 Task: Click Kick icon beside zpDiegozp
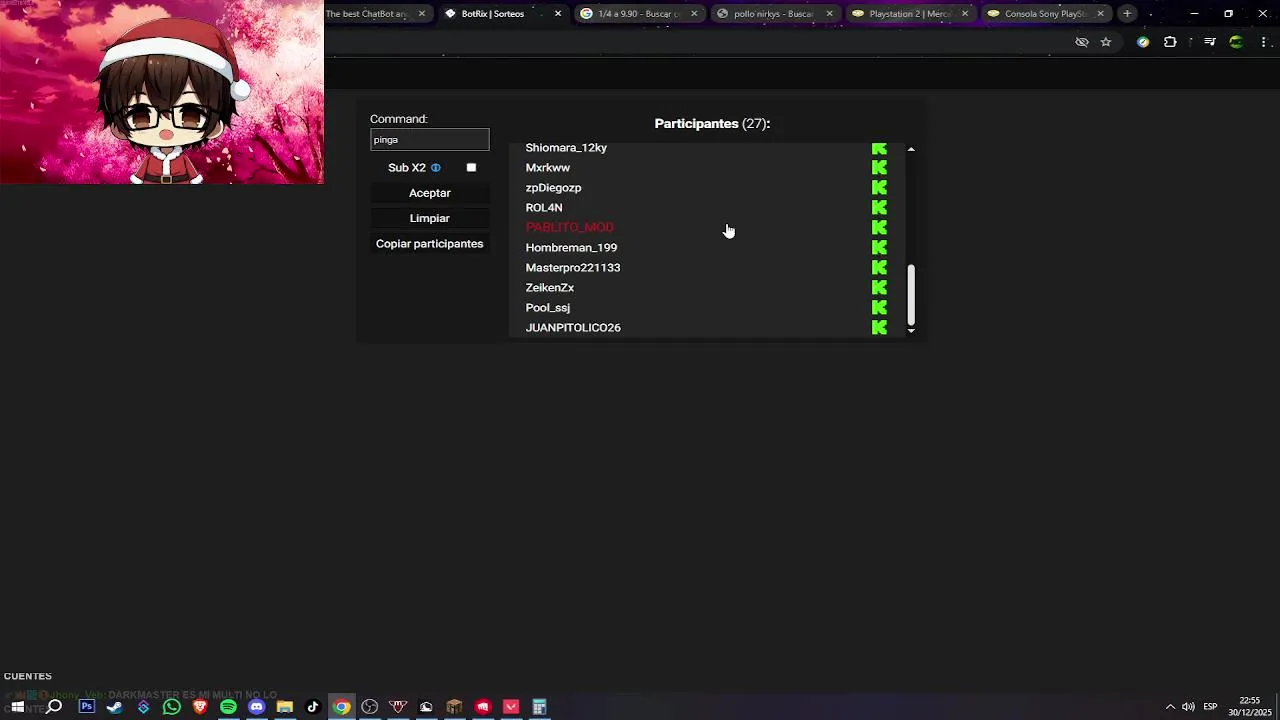[879, 188]
